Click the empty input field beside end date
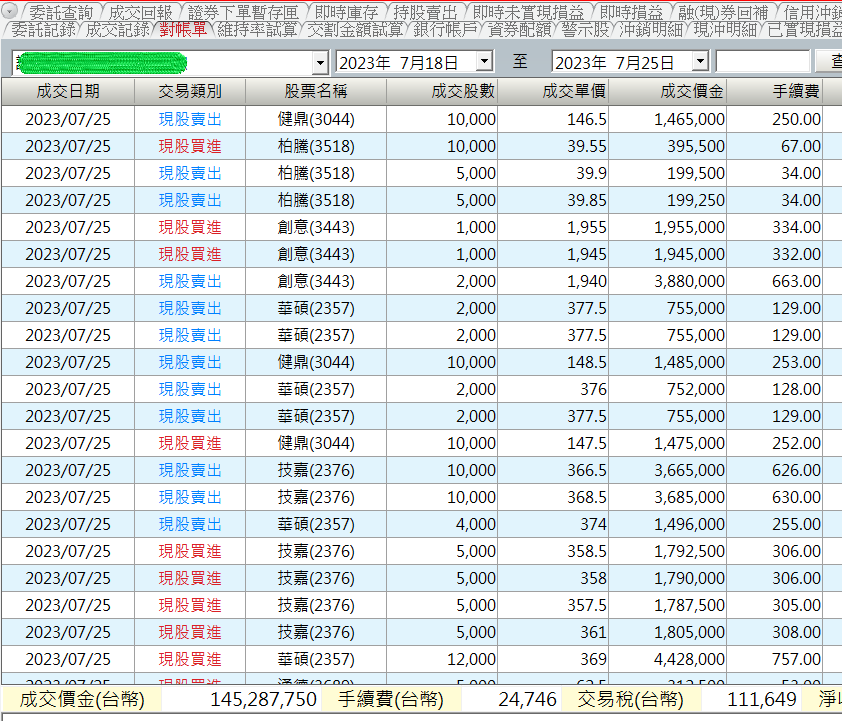This screenshot has width=842, height=721. pyautogui.click(x=762, y=62)
